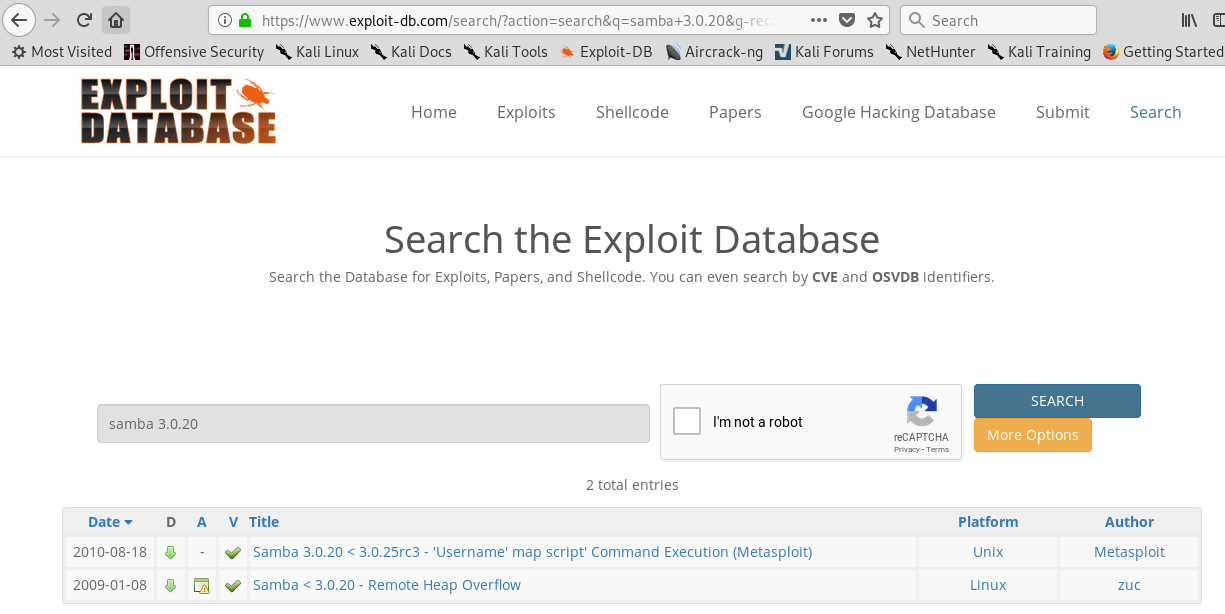Click the green padlock security icon
The image size is (1225, 614).
click(x=244, y=20)
